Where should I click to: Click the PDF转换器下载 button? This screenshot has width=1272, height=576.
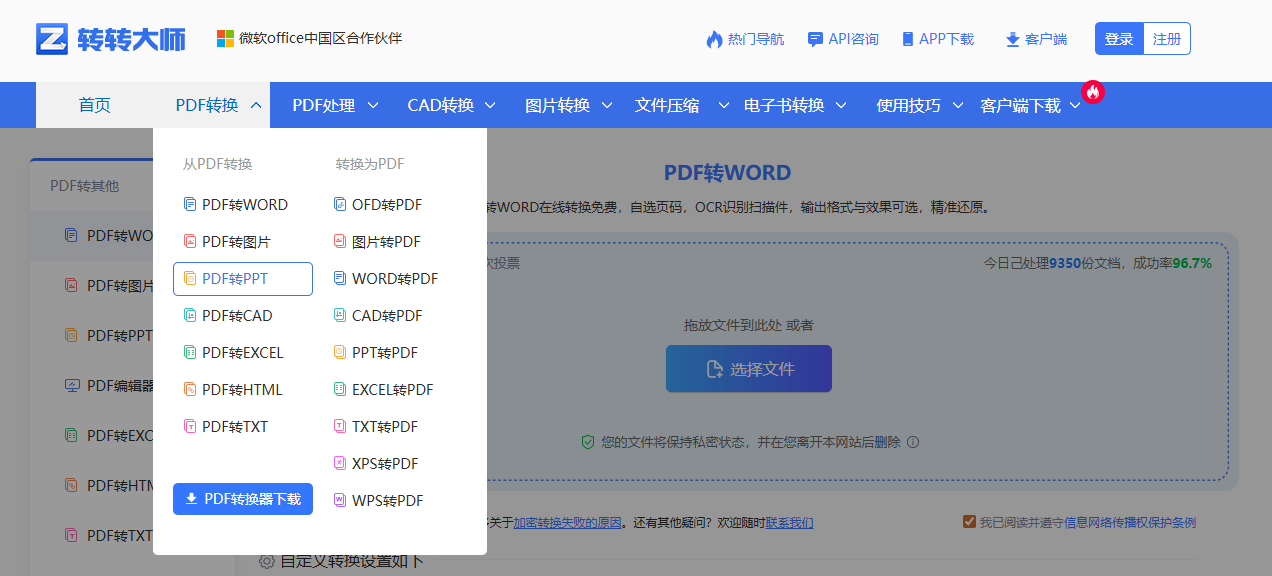(243, 499)
